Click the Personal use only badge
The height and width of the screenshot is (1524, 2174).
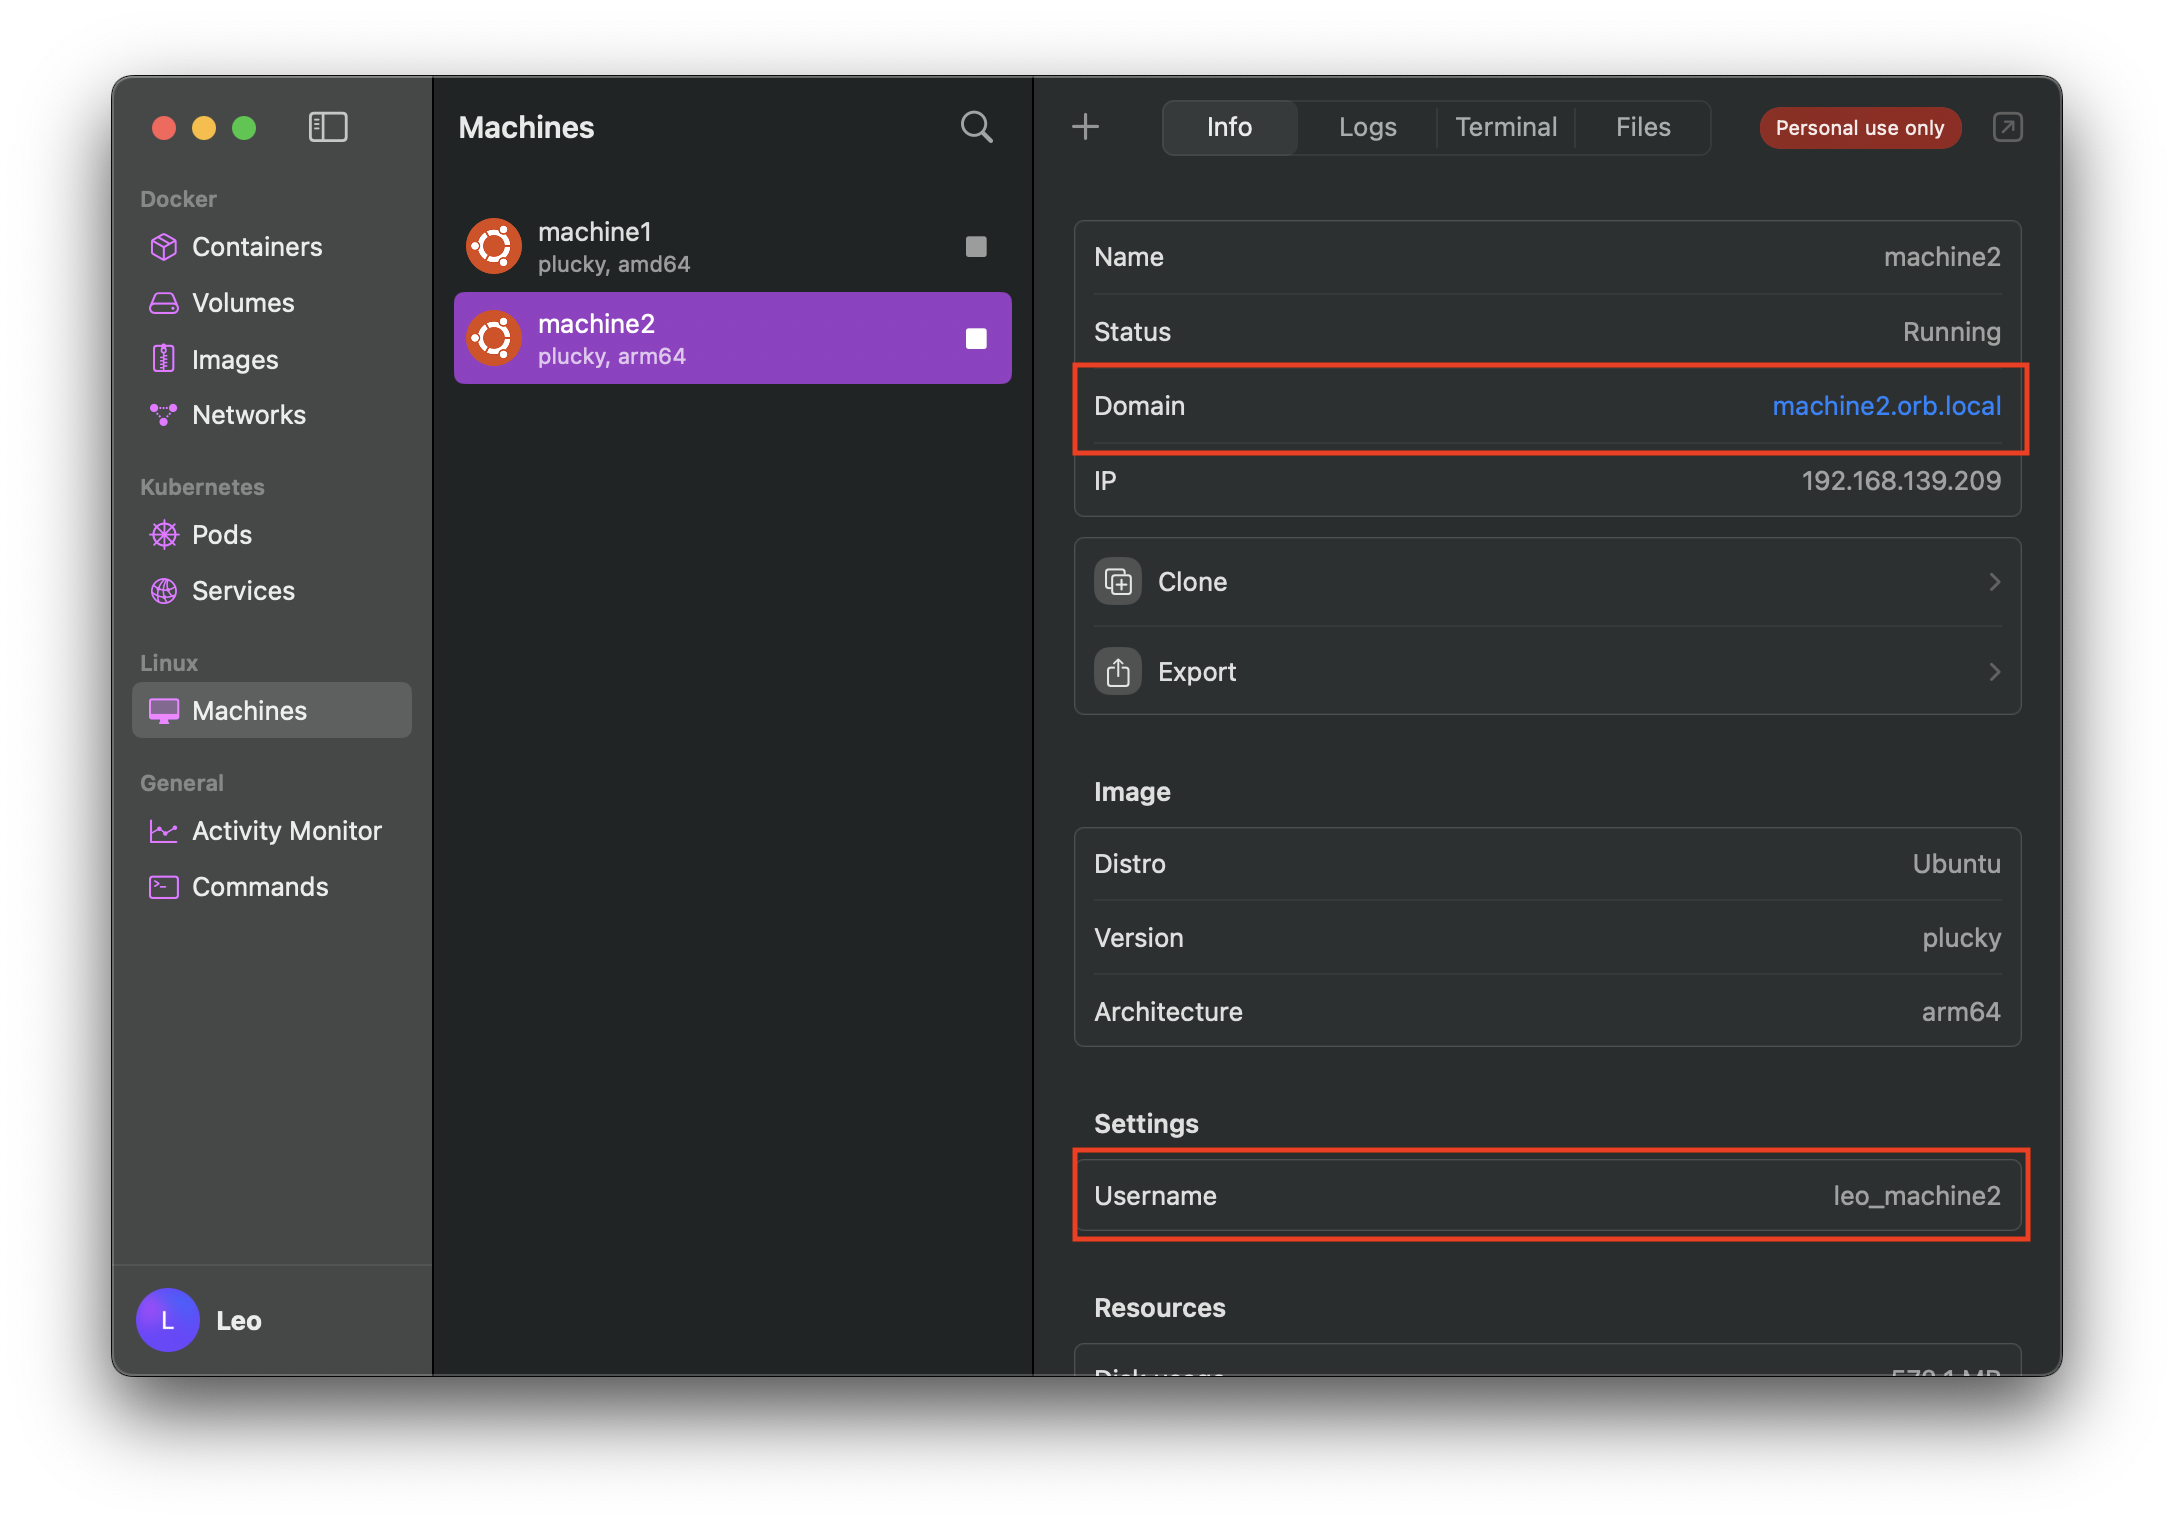1859,128
